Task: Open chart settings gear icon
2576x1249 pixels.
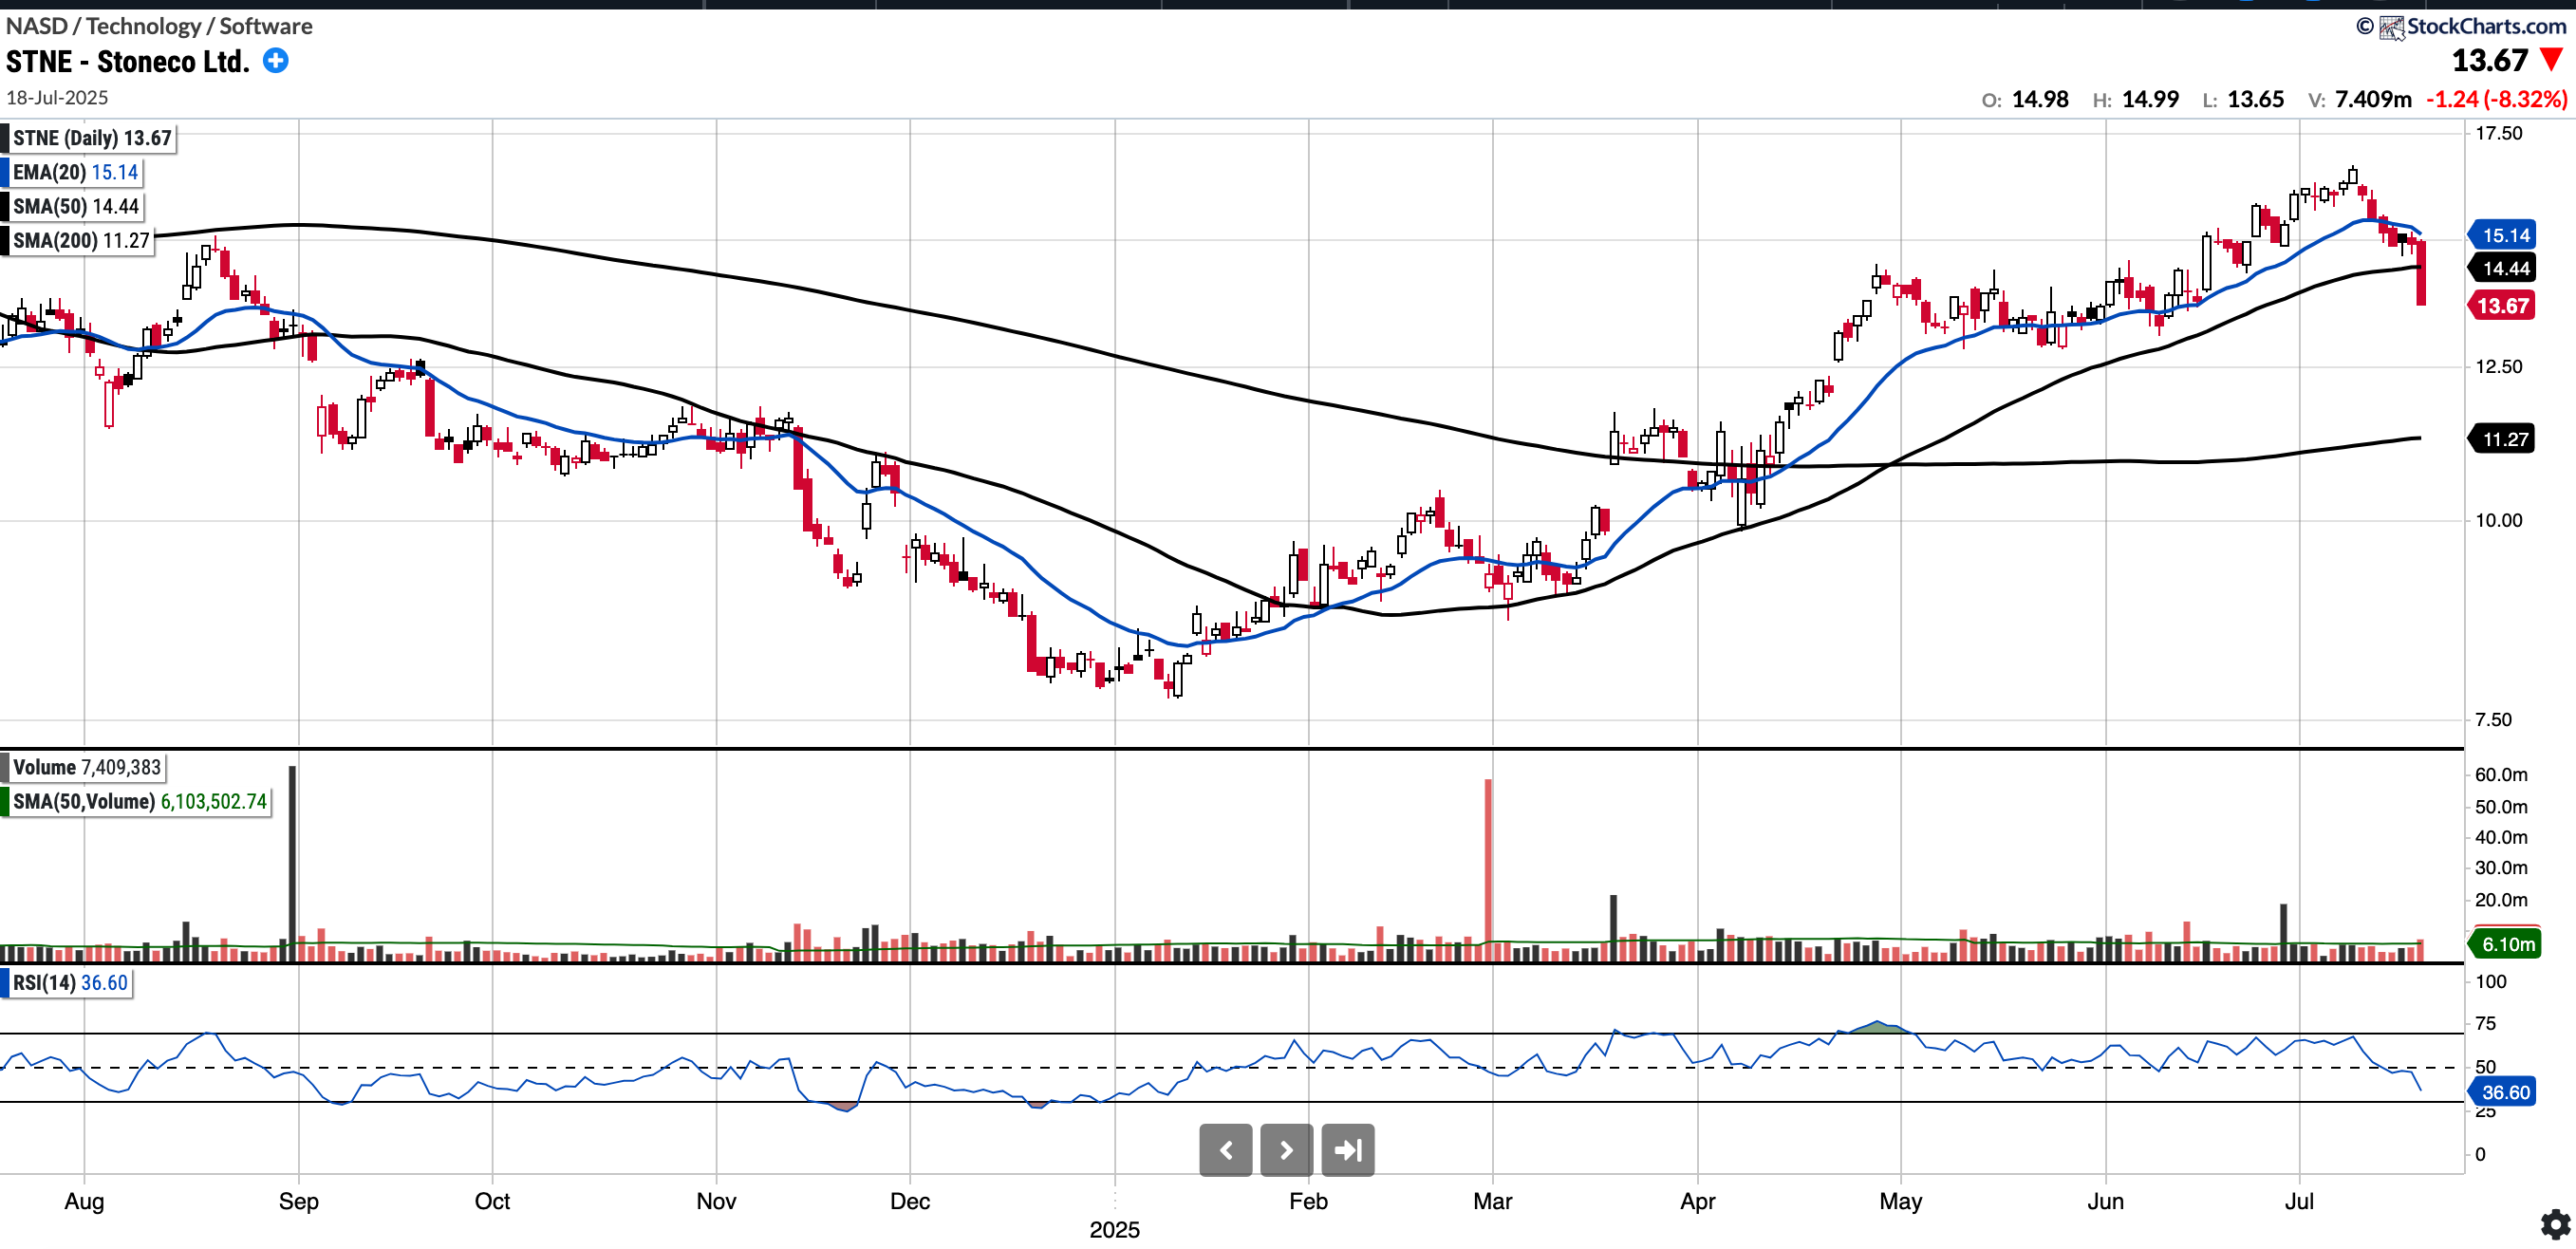Action: point(2555,1224)
